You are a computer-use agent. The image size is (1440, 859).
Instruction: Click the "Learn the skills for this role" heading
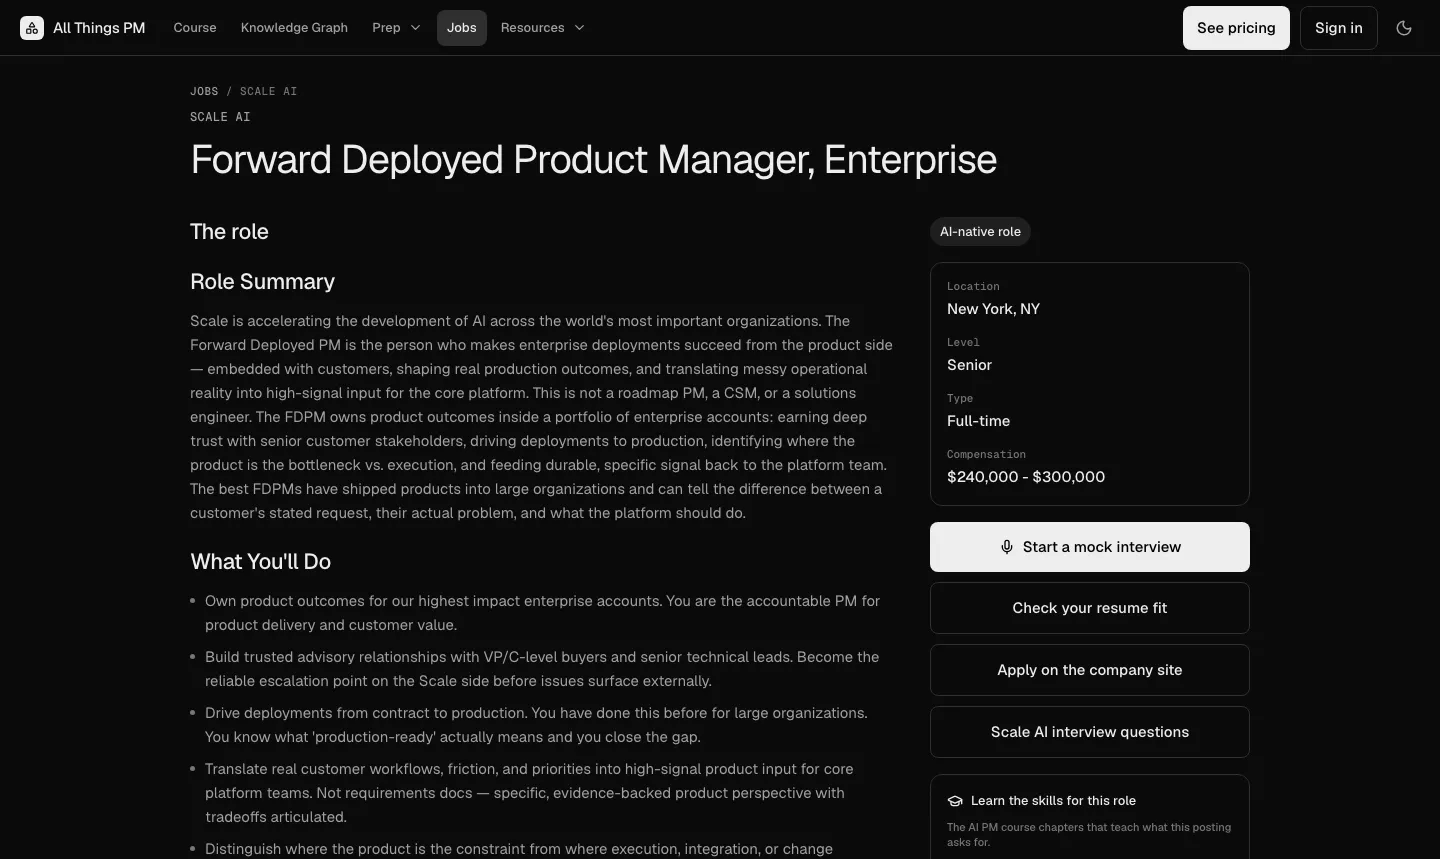pos(1053,801)
